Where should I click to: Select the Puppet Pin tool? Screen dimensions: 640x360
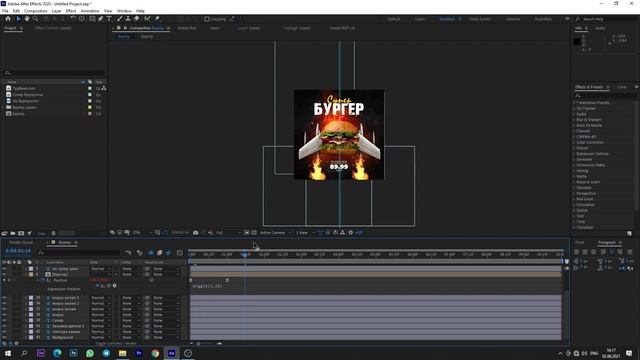tap(157, 19)
